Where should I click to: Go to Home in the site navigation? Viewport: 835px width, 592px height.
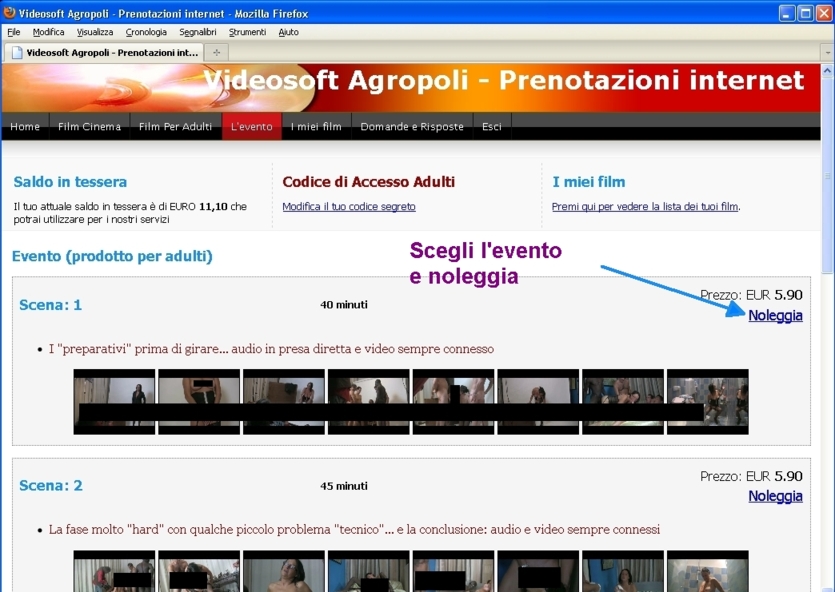pos(25,127)
